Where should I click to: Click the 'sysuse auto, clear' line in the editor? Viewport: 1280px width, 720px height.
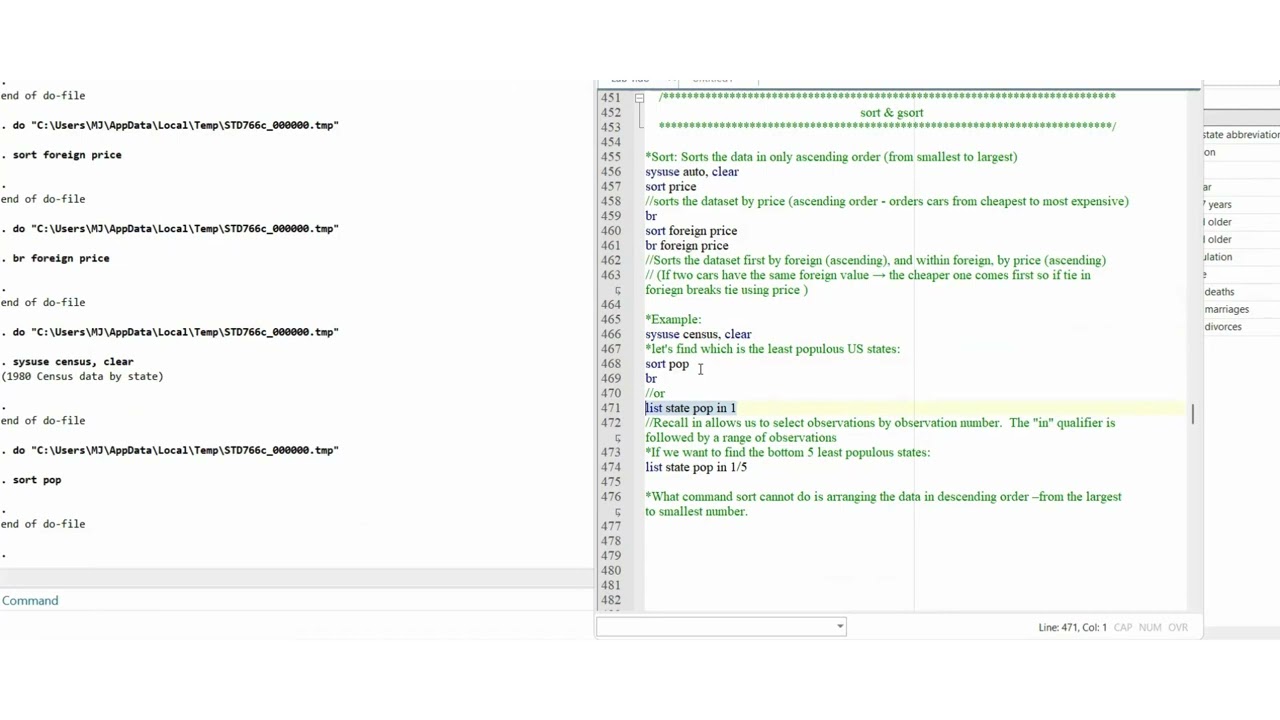click(x=692, y=172)
